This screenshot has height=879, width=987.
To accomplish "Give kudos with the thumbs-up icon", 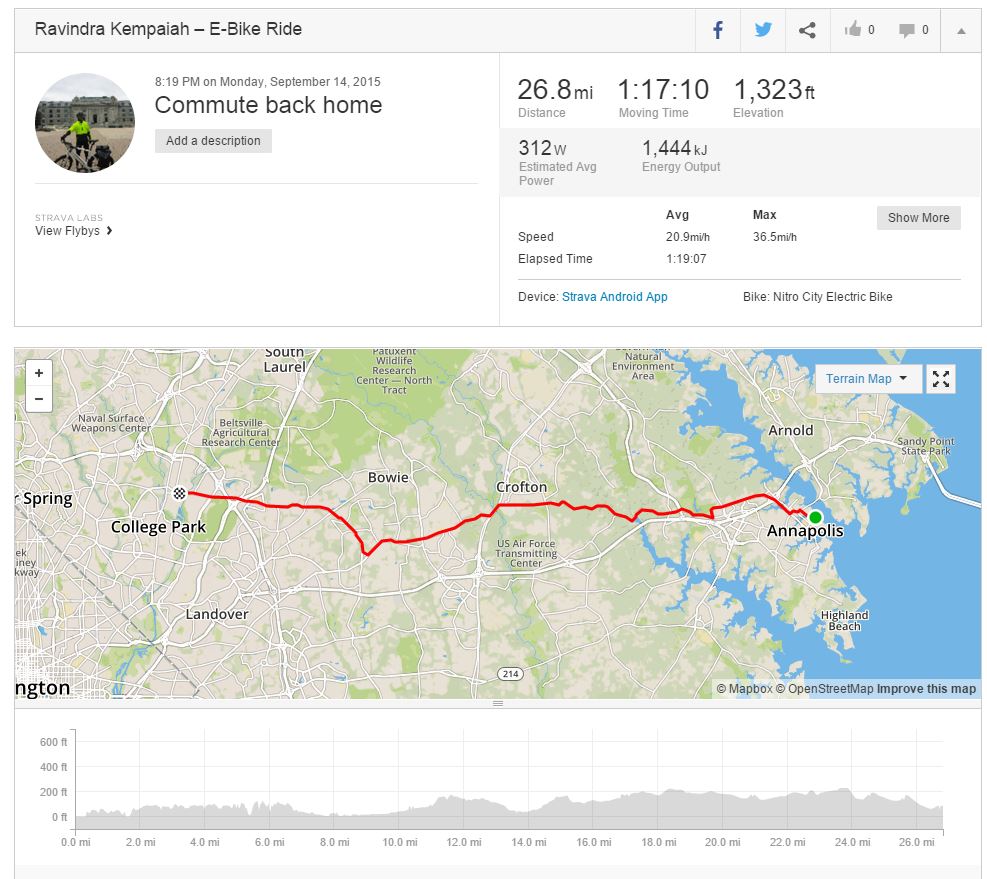I will pos(858,30).
